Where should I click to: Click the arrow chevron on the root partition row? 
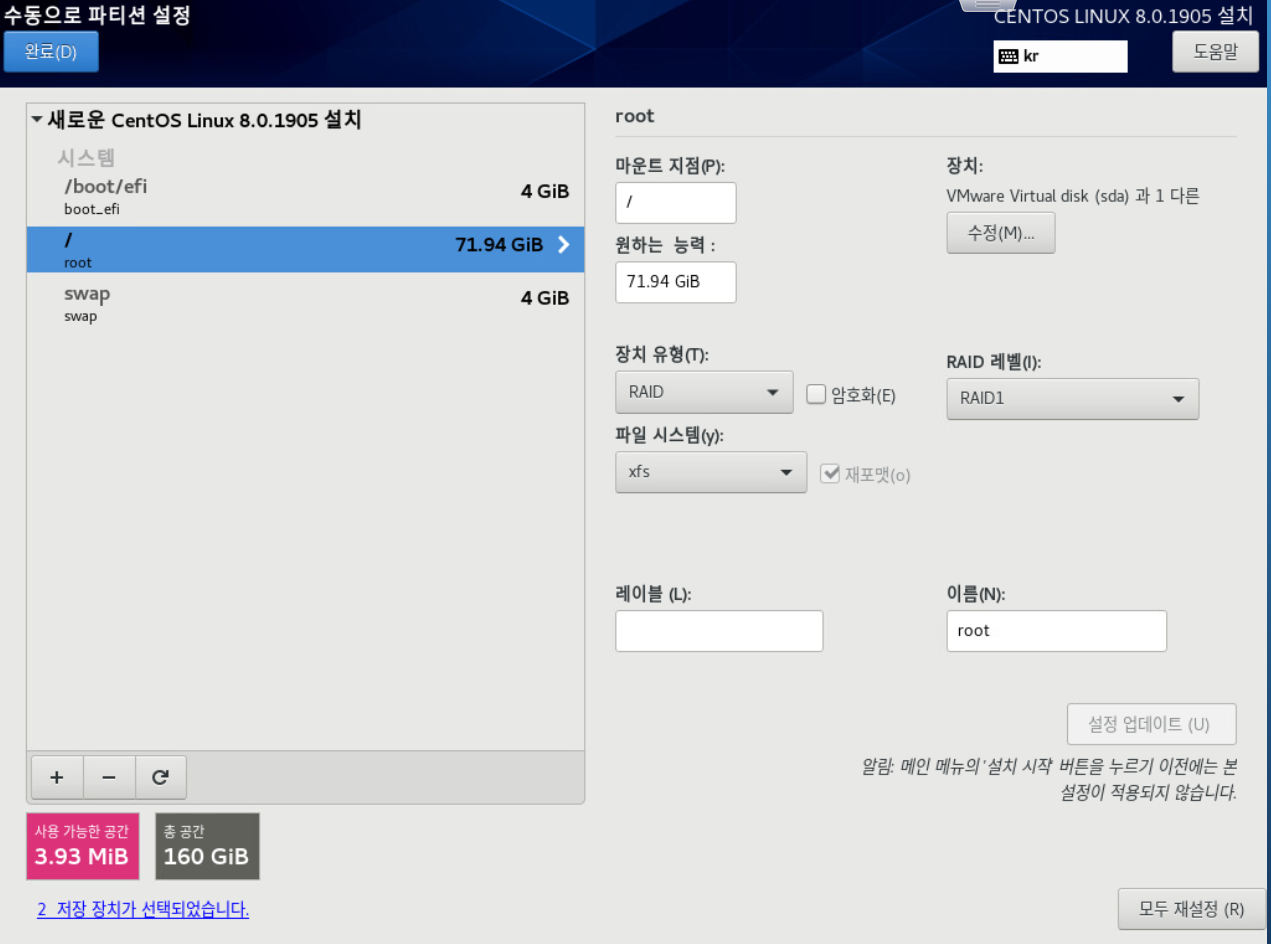click(x=564, y=244)
